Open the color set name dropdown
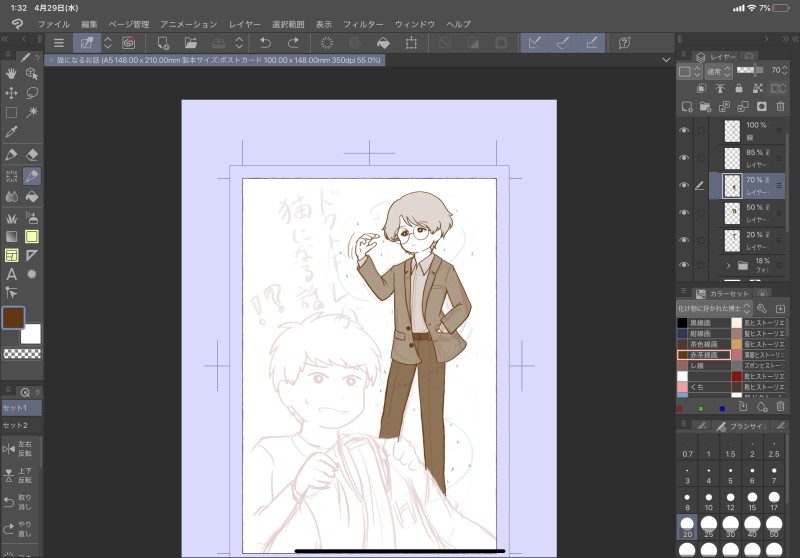 pos(714,308)
